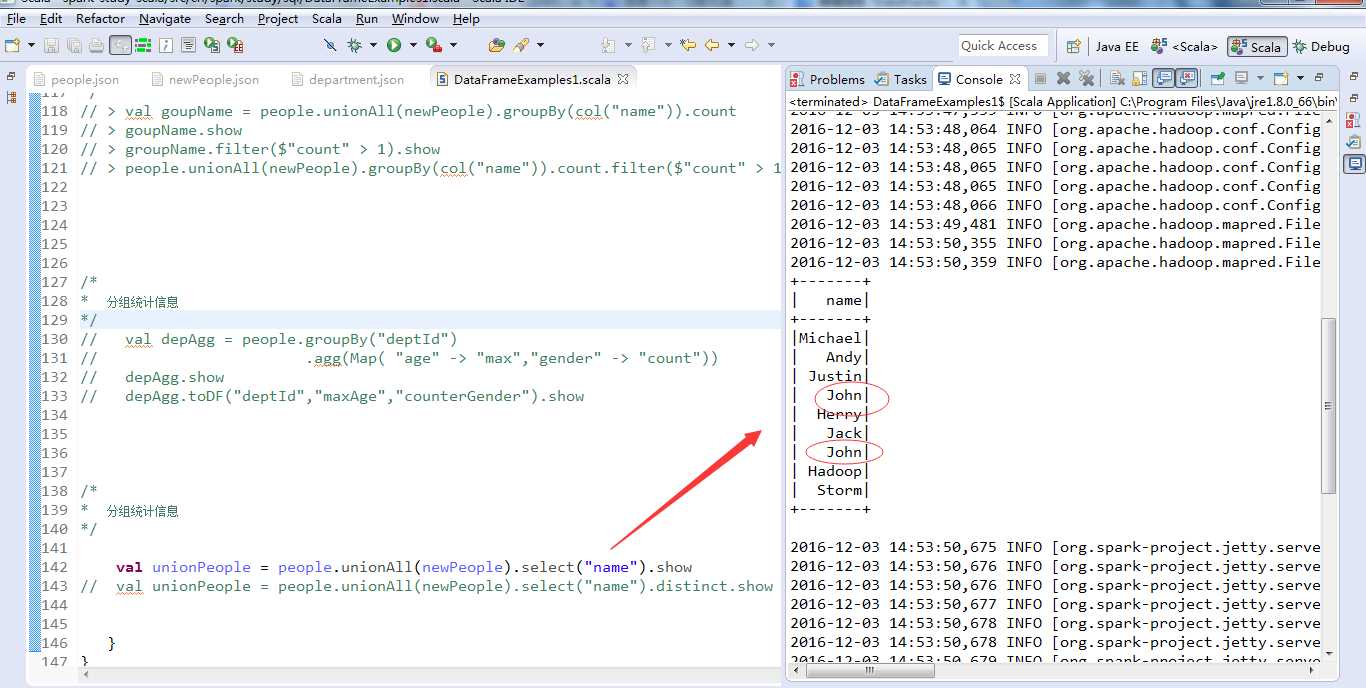
Task: Toggle Show Console on standard error change
Action: point(1187,78)
